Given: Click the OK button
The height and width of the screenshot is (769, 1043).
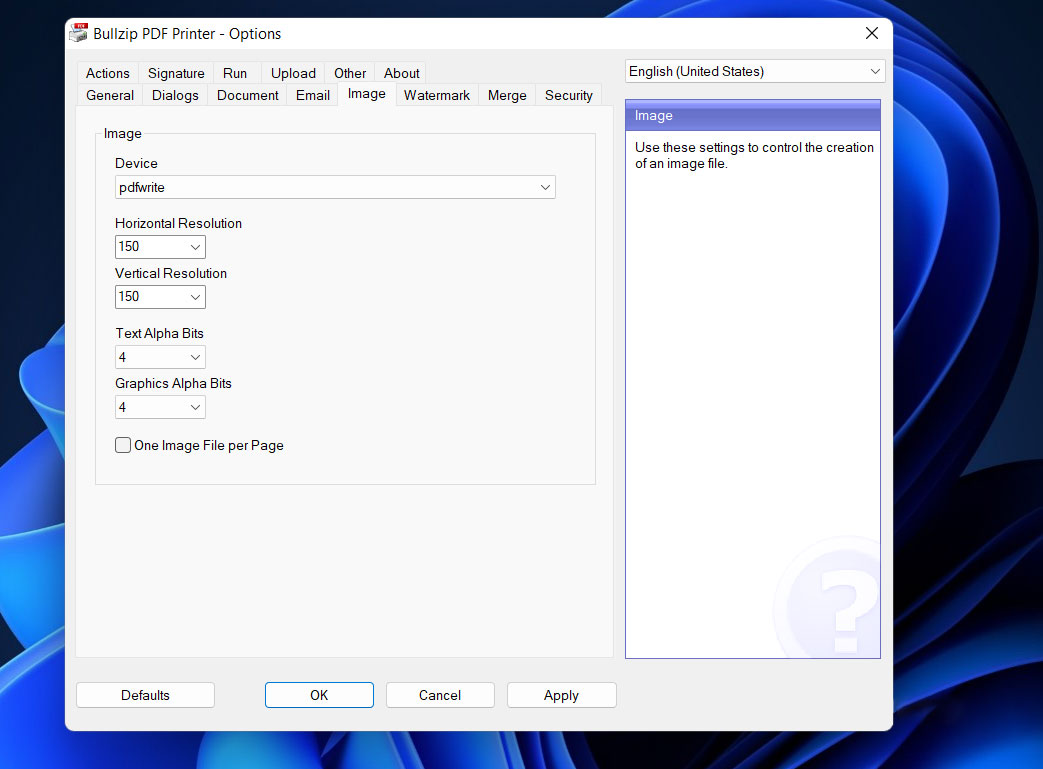Looking at the screenshot, I should (319, 695).
